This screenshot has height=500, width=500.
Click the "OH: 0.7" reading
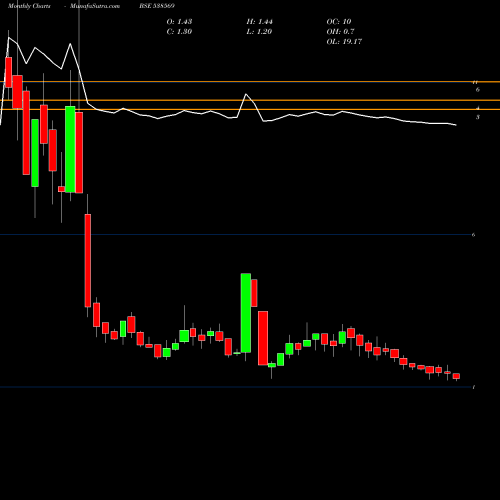pos(340,32)
